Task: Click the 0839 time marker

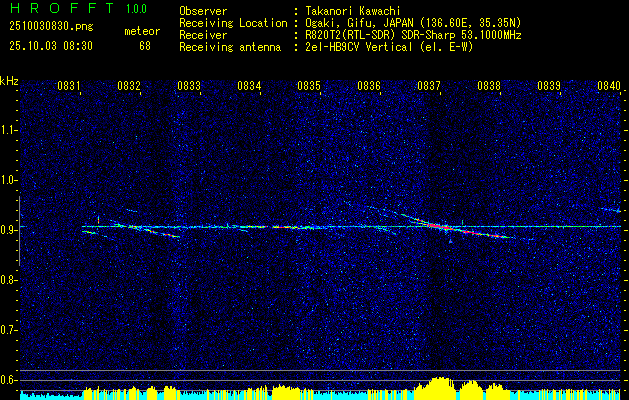Action: (x=549, y=85)
